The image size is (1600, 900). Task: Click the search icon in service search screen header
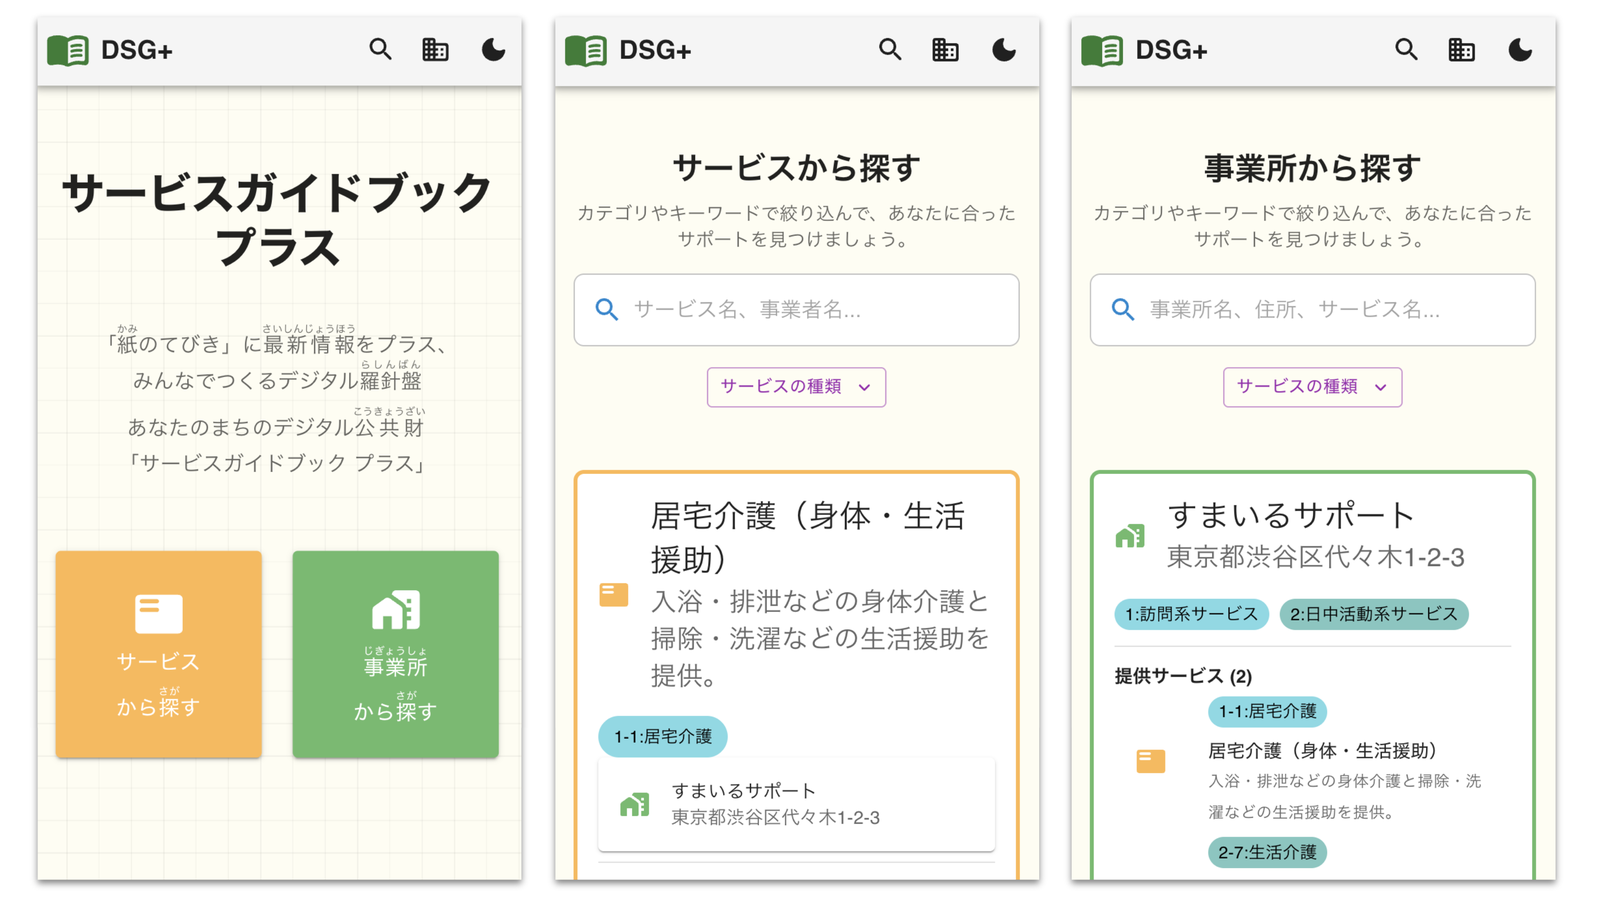[890, 49]
